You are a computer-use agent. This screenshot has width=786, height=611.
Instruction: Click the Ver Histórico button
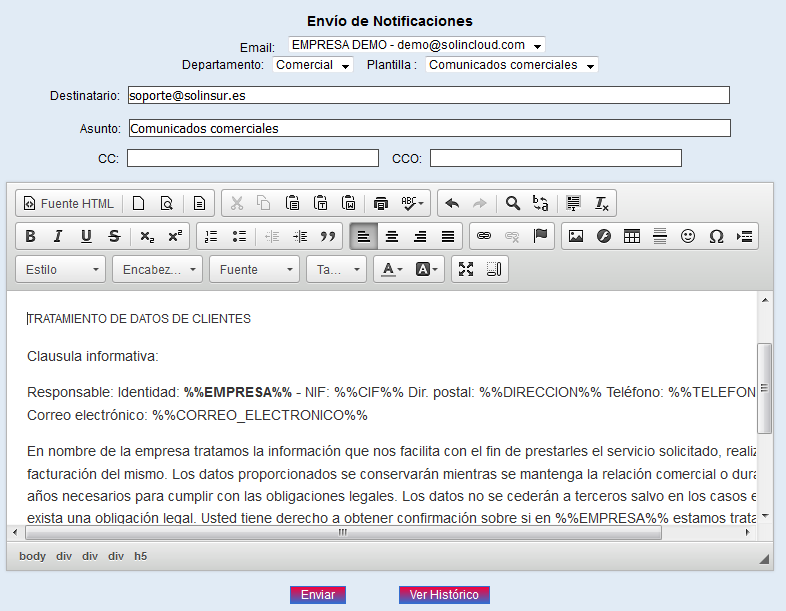tap(444, 595)
